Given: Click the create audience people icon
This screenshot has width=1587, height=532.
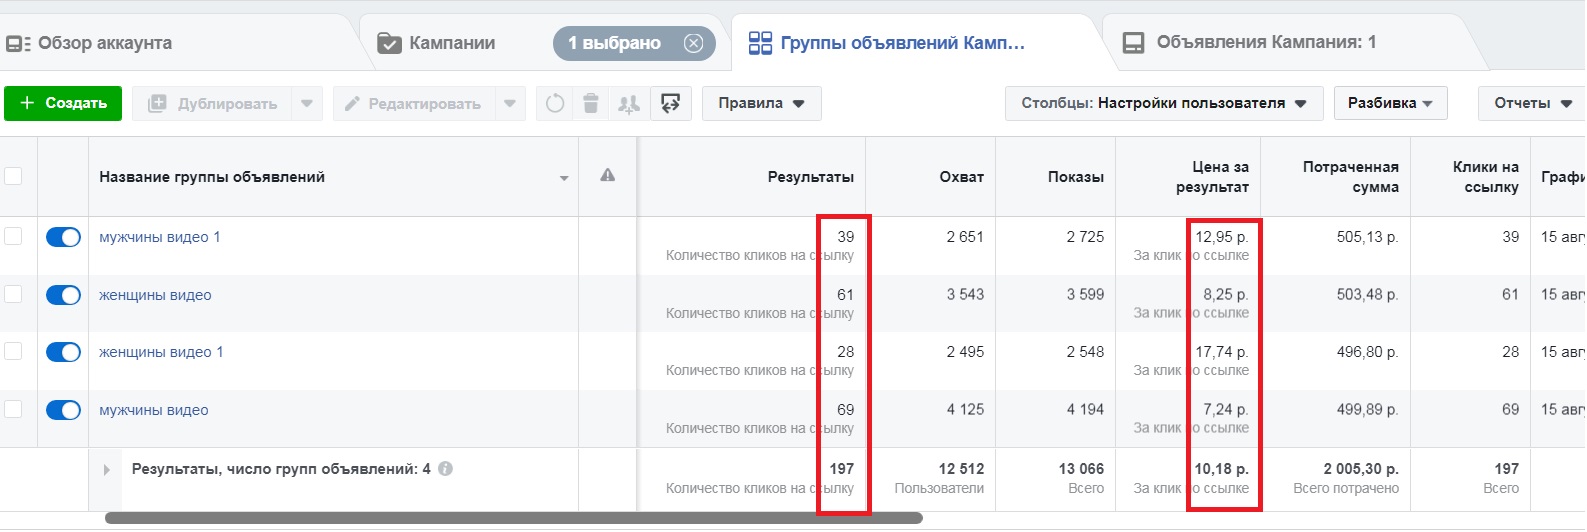Looking at the screenshot, I should click(629, 103).
